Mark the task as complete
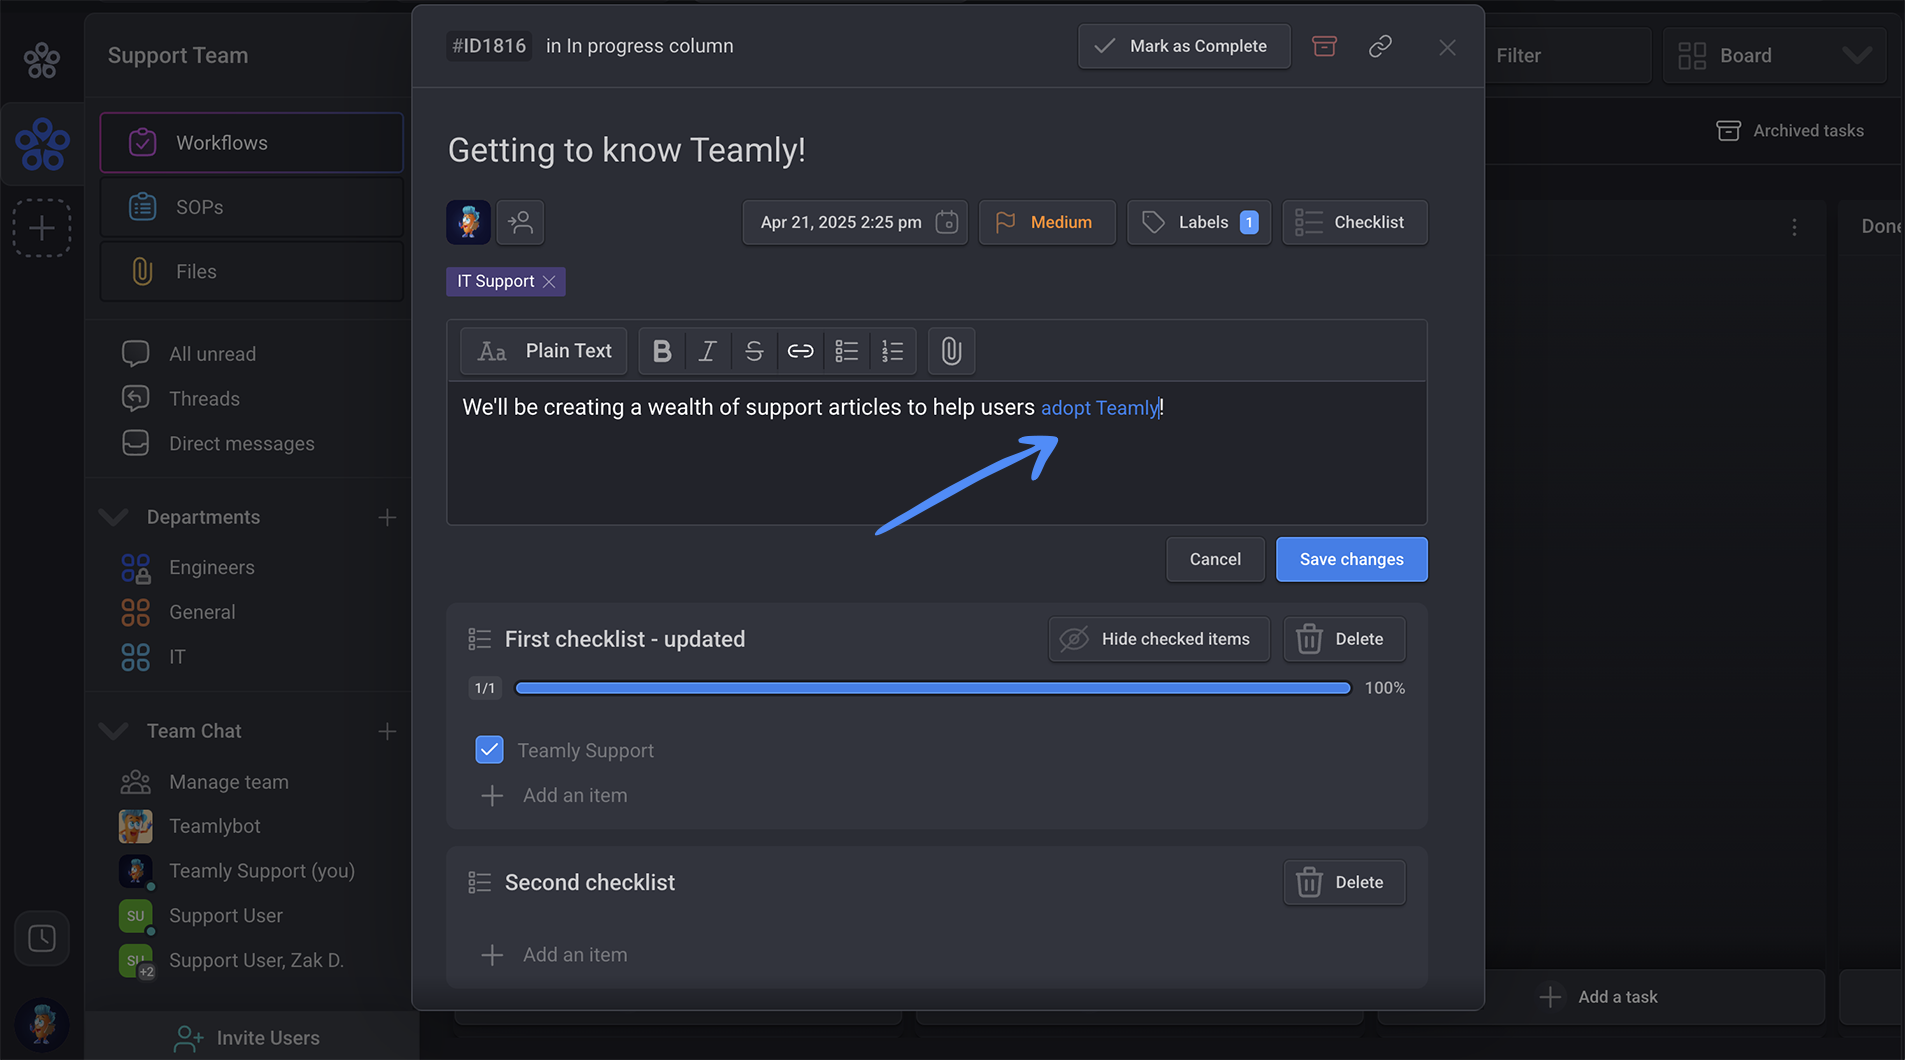The image size is (1905, 1060). tap(1184, 46)
